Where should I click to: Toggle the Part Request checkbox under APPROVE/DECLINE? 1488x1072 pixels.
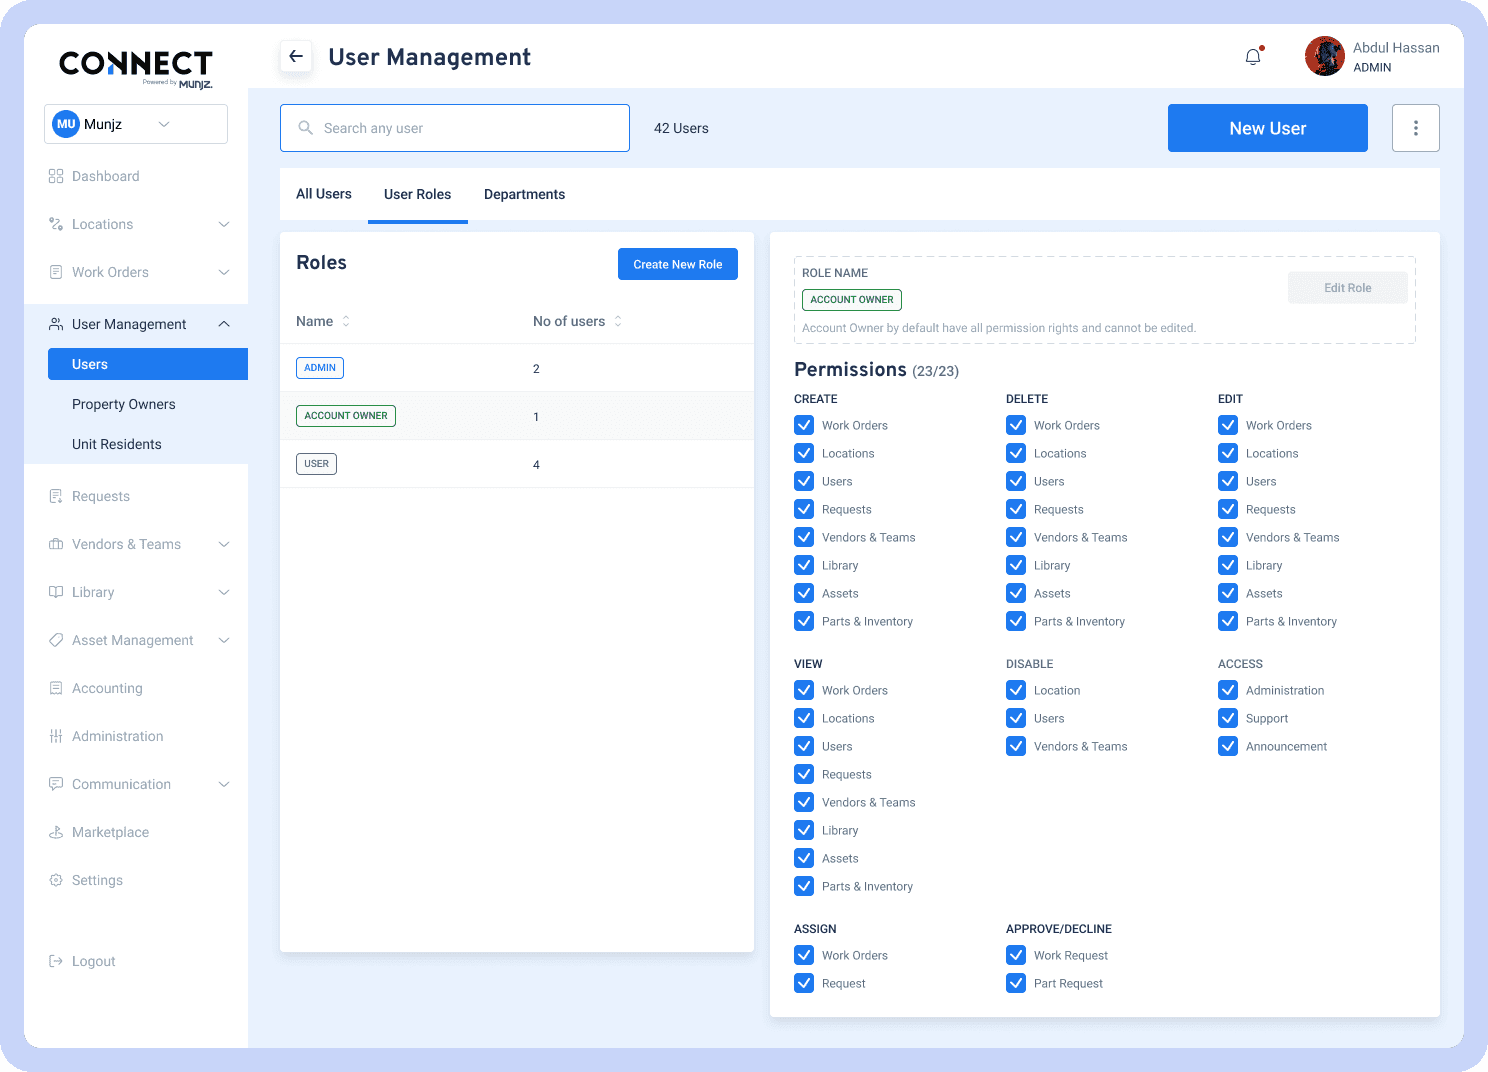pyautogui.click(x=1016, y=983)
